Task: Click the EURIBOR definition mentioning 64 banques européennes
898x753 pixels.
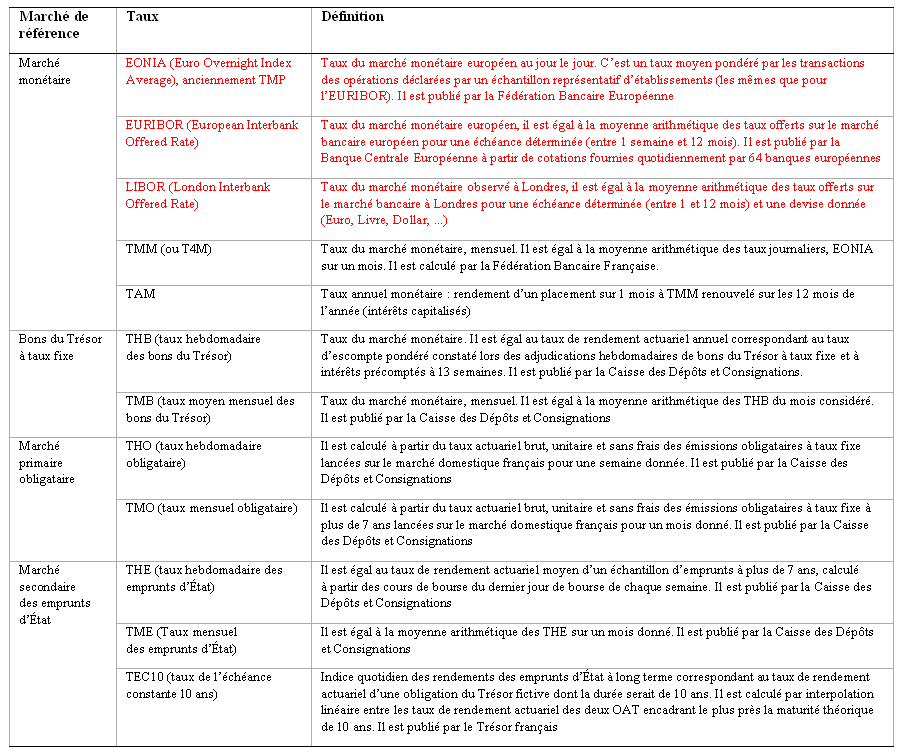Action: 600,141
